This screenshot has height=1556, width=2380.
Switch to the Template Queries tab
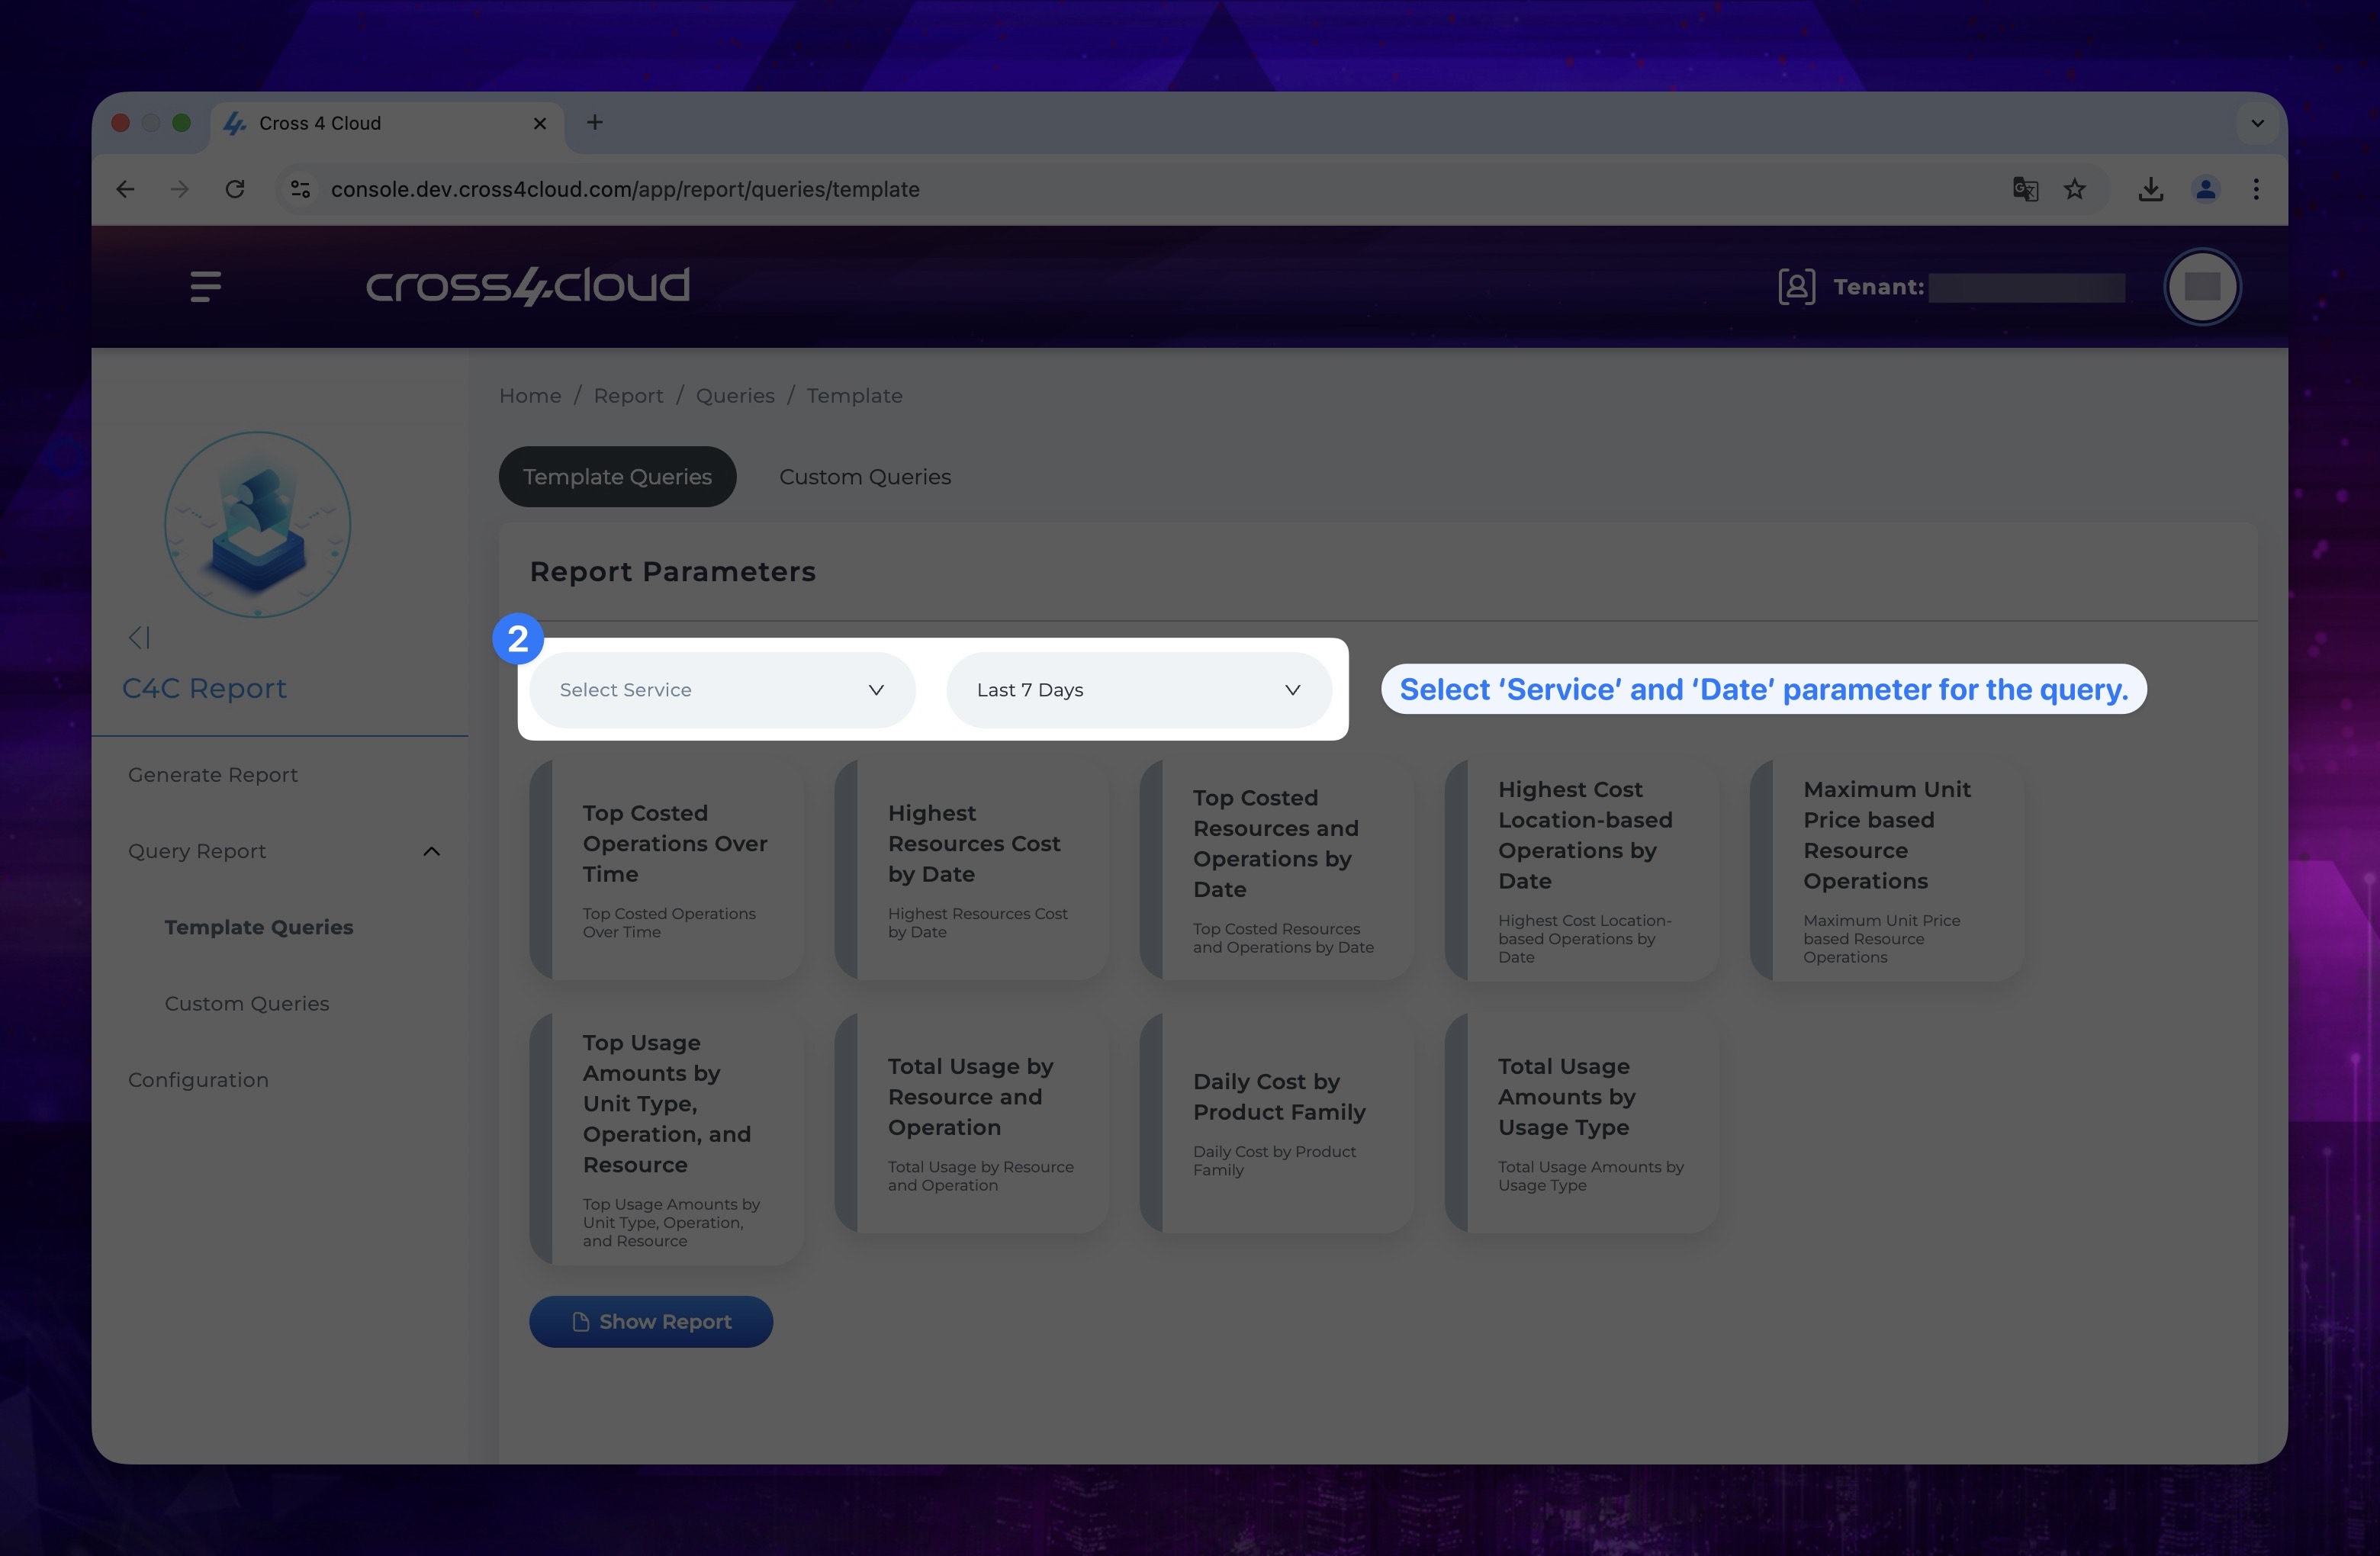pyautogui.click(x=616, y=476)
